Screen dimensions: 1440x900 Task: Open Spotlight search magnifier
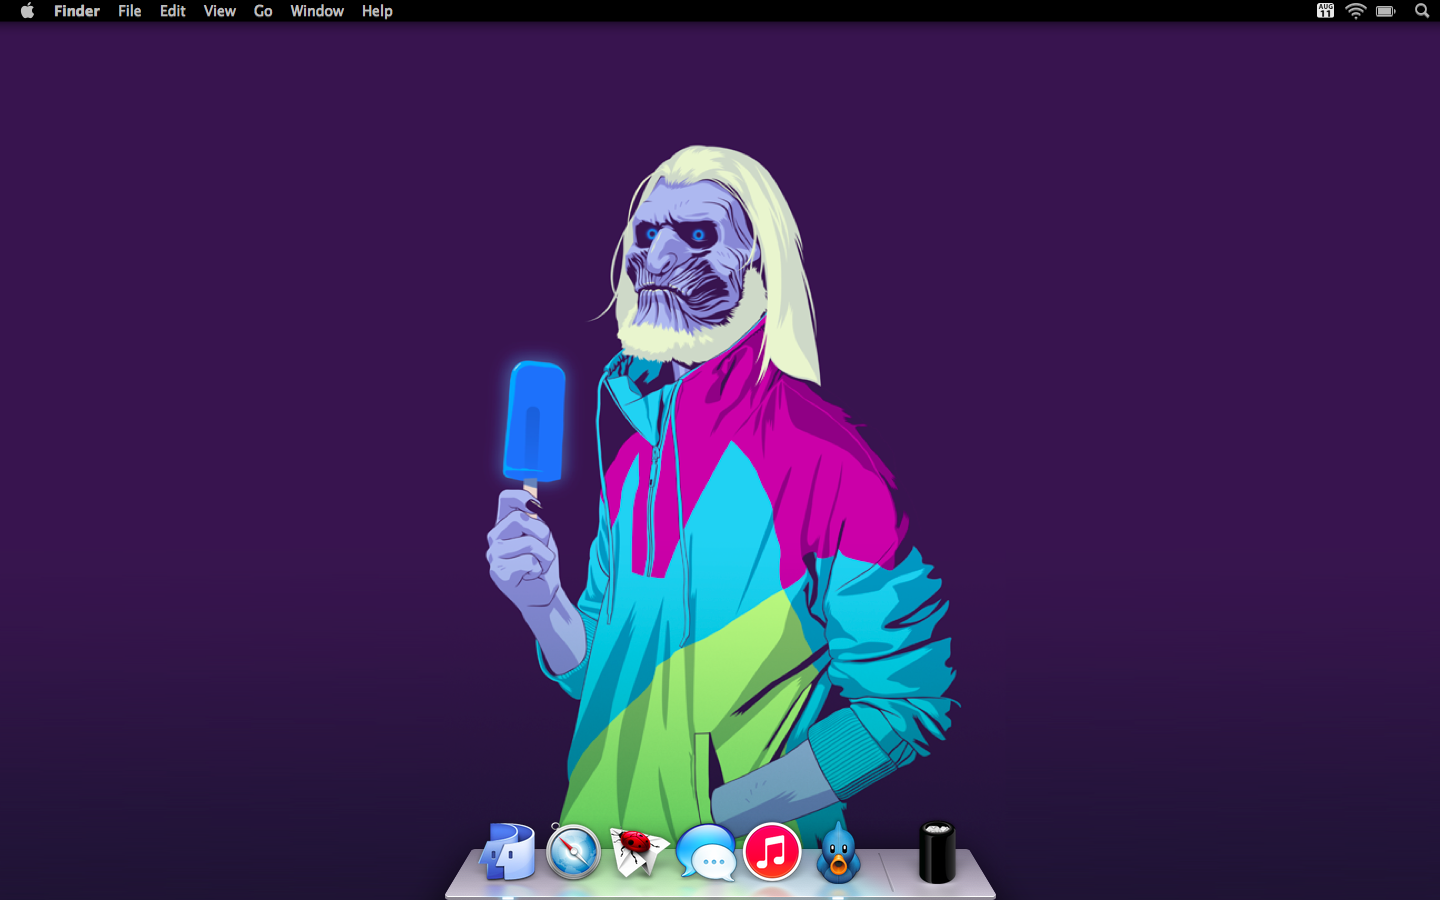pos(1422,11)
